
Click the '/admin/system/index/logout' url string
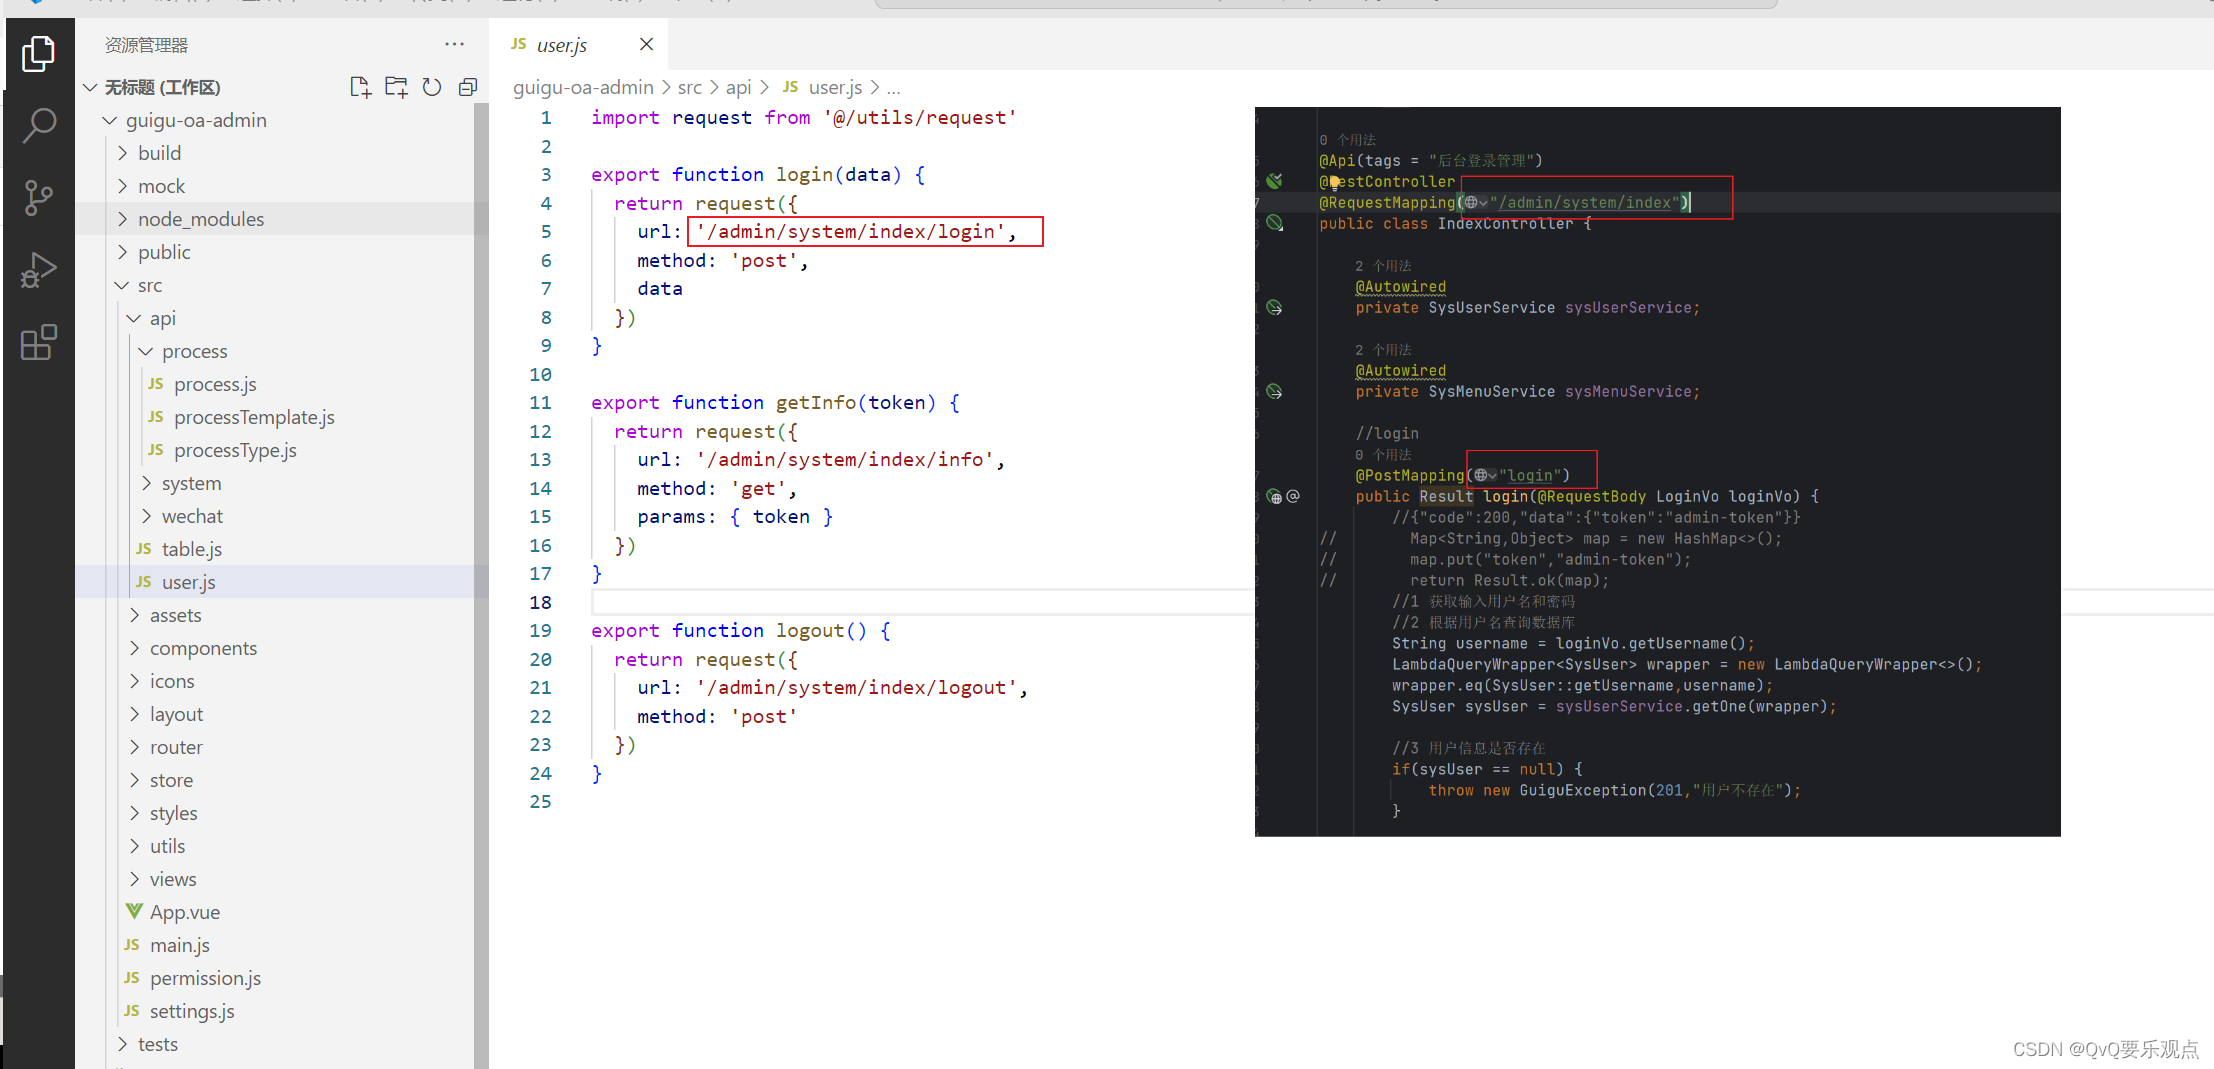856,688
